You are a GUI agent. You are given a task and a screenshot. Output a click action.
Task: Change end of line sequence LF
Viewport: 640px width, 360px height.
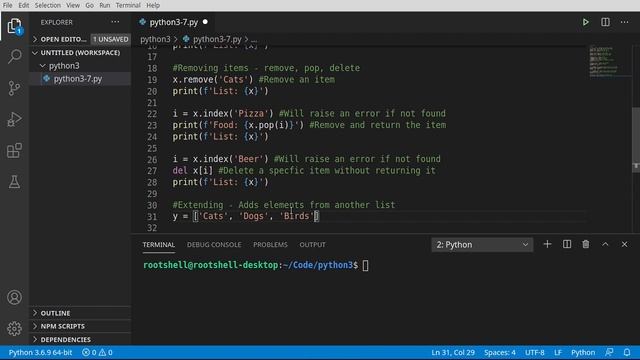click(x=558, y=352)
